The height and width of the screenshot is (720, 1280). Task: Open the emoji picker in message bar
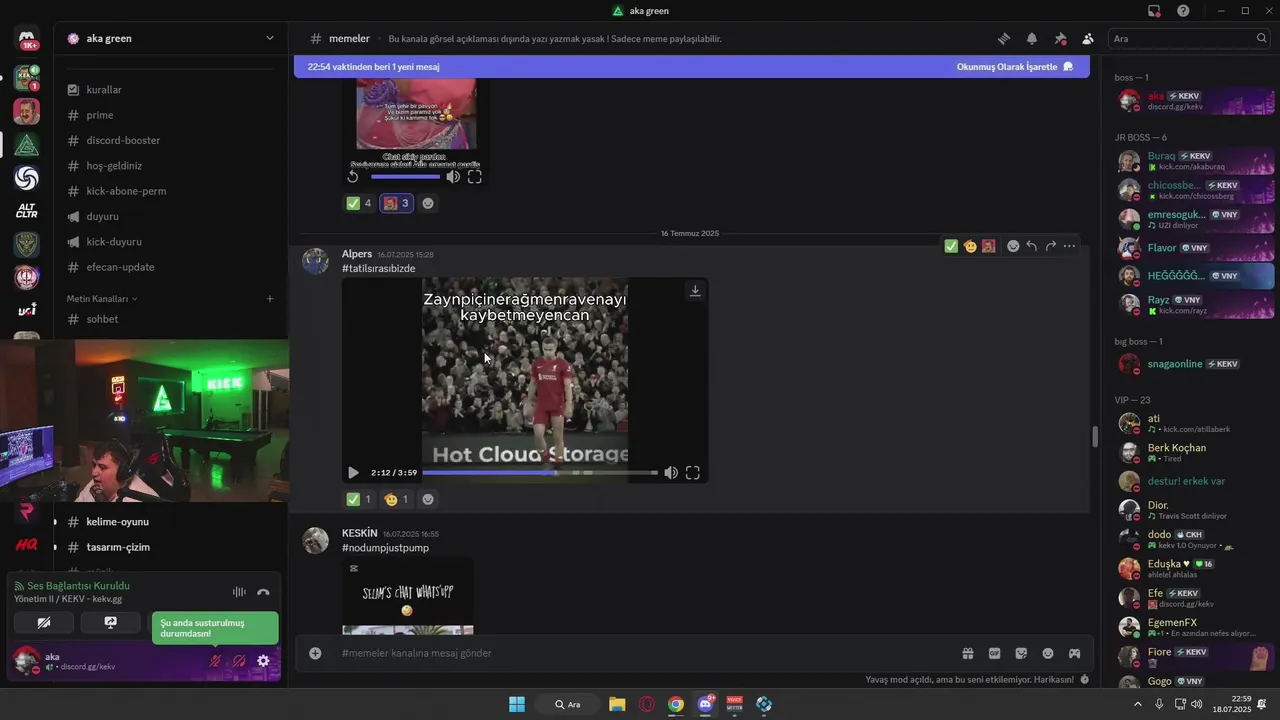tap(1048, 653)
